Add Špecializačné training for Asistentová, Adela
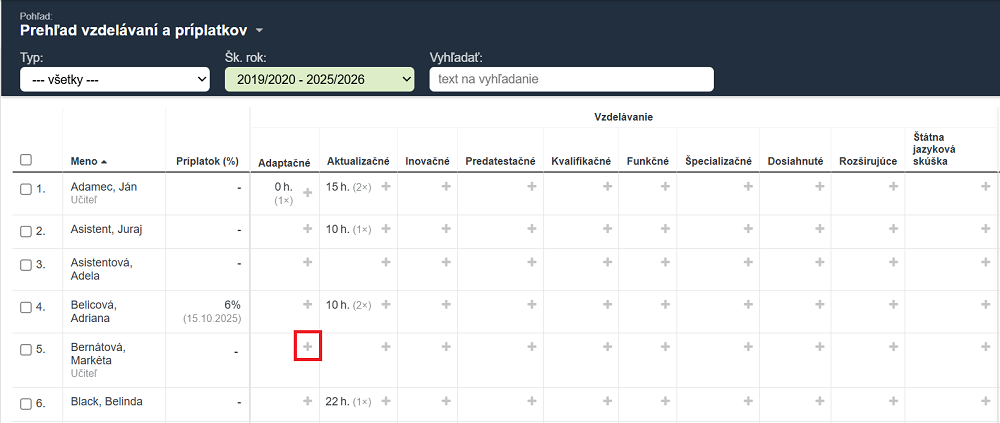The width and height of the screenshot is (1000, 423). click(x=748, y=262)
